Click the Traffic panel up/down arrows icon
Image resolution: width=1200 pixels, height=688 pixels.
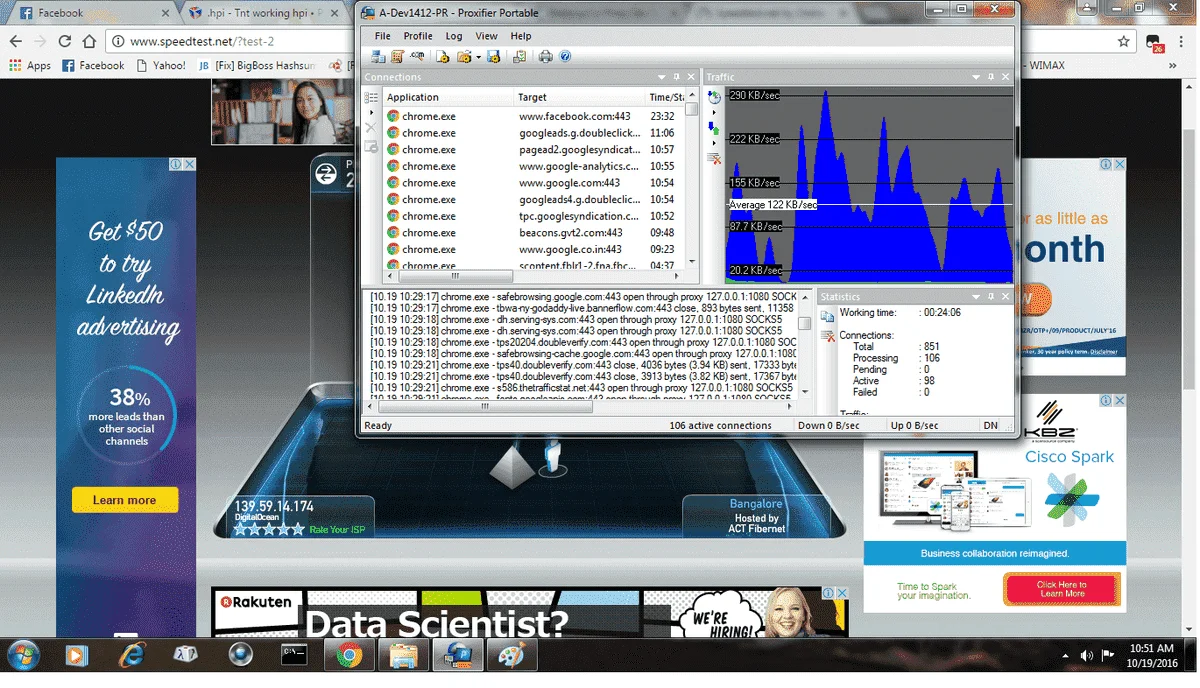tap(714, 128)
